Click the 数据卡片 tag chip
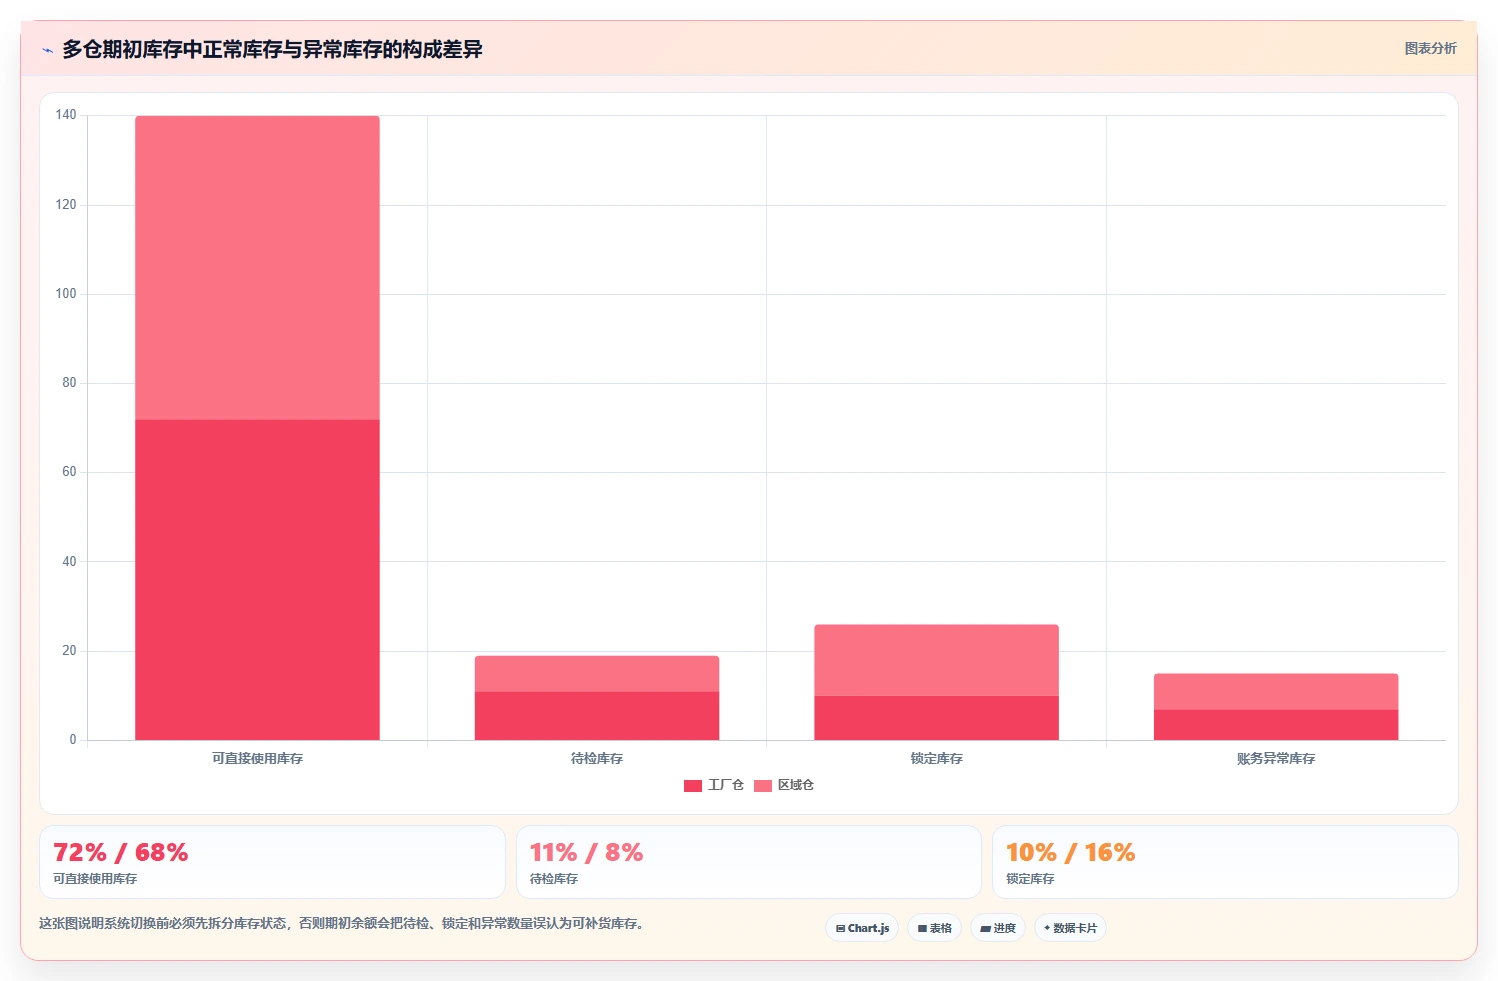The height and width of the screenshot is (981, 1498). (x=1070, y=928)
